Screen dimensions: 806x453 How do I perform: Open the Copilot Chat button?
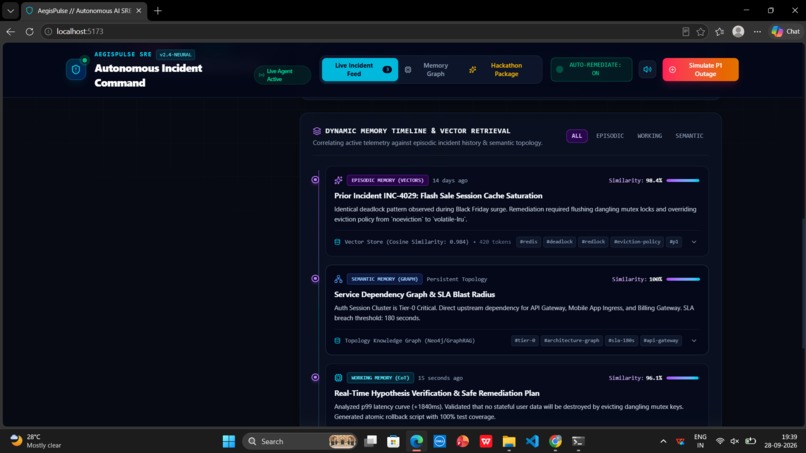785,31
